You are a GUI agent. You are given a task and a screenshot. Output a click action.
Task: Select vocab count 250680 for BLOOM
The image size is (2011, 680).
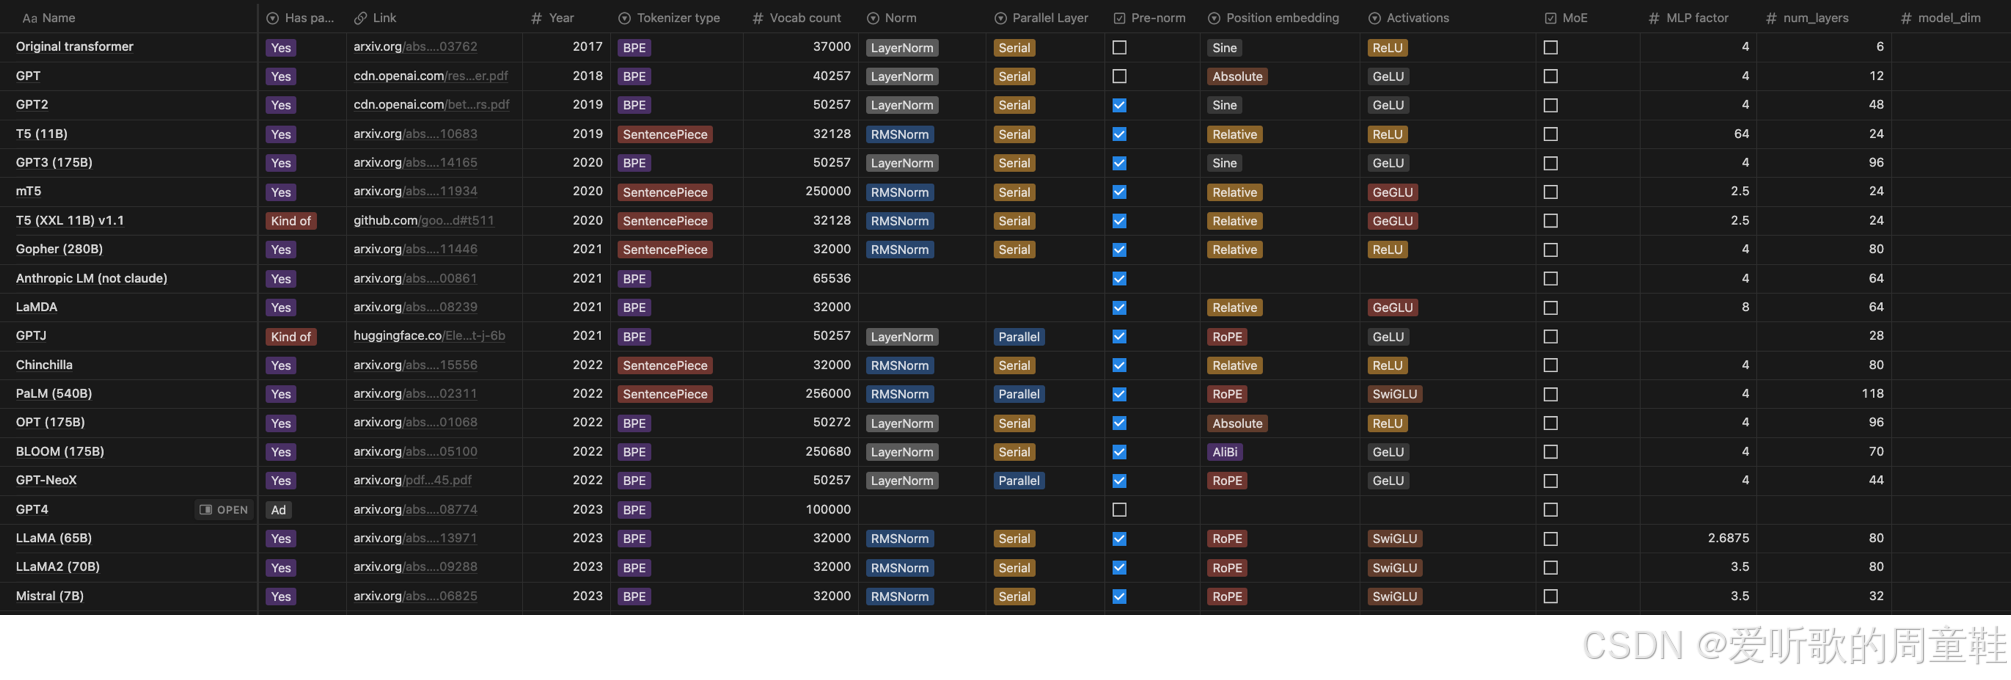tap(828, 452)
